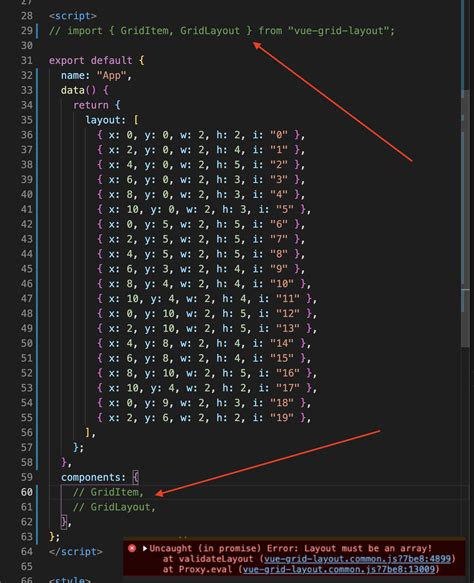Click the 'return {' statement

pos(97,105)
